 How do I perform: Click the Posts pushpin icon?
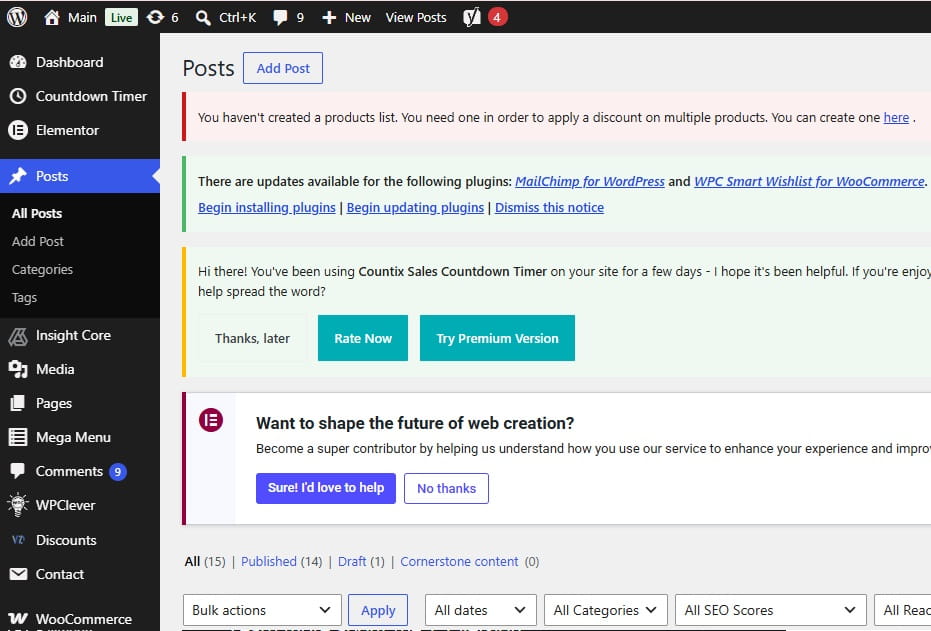(x=18, y=176)
